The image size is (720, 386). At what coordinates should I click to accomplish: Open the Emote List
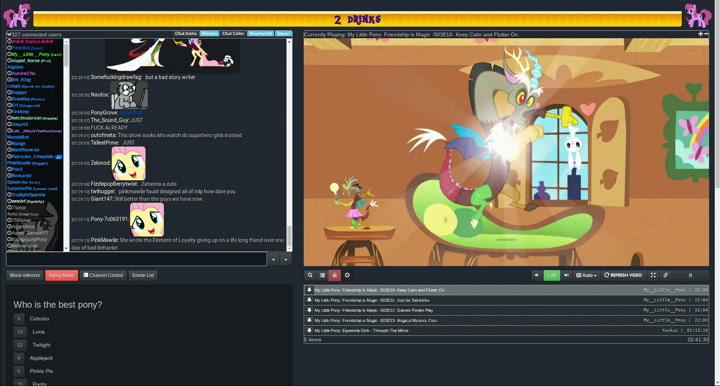coord(143,275)
